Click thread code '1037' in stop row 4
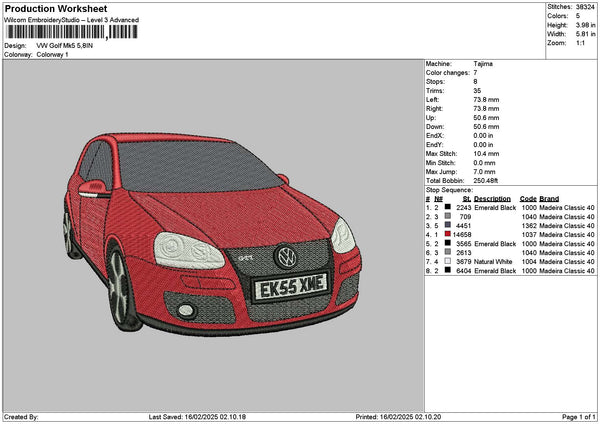The image size is (600, 424). tap(529, 235)
